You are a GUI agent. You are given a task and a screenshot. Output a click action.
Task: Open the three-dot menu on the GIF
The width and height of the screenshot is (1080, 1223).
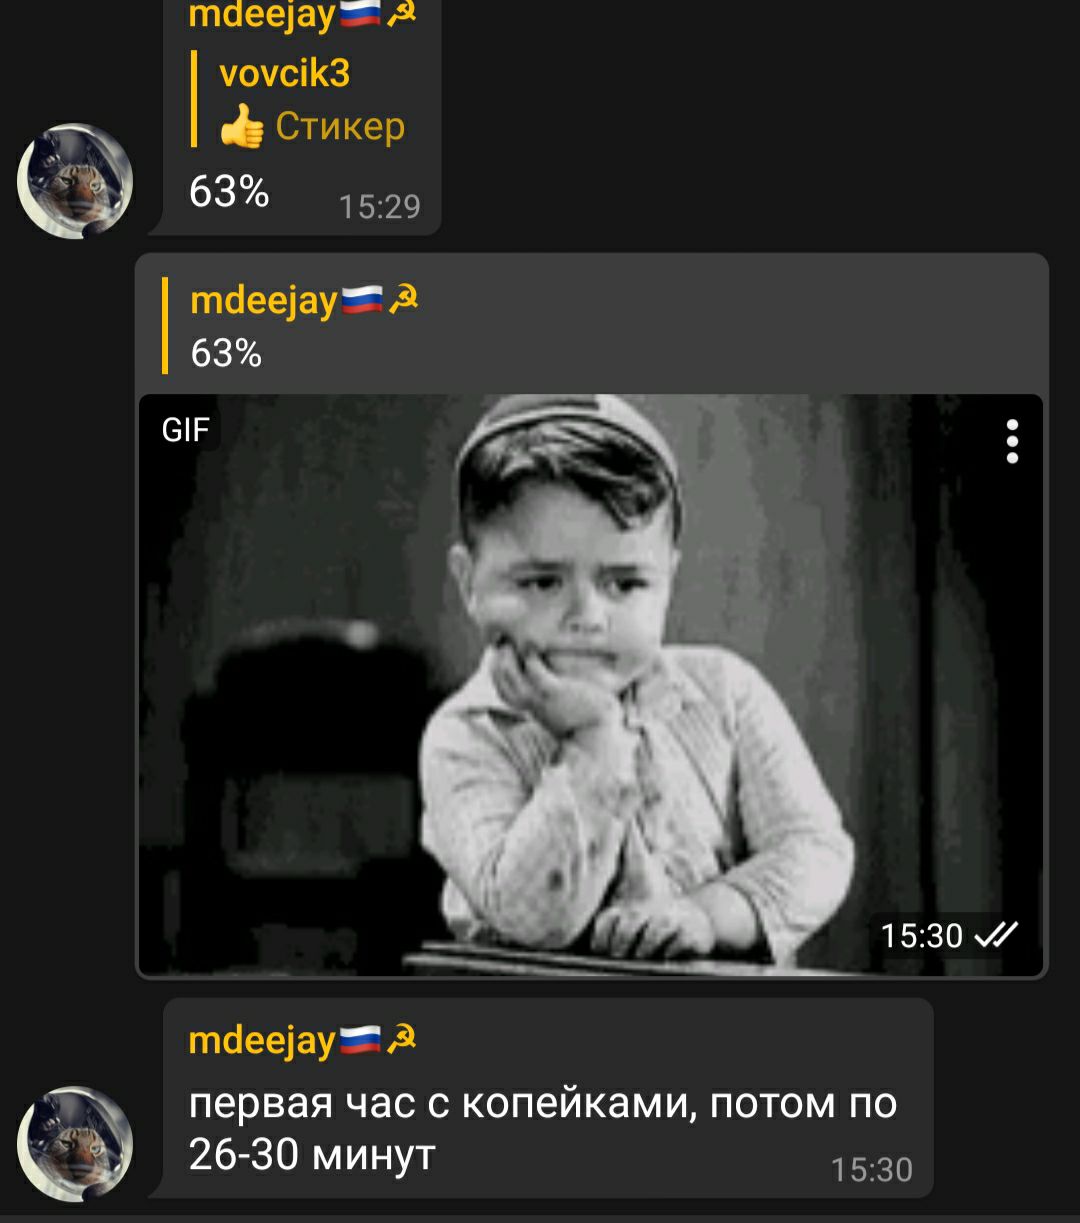click(x=1012, y=441)
